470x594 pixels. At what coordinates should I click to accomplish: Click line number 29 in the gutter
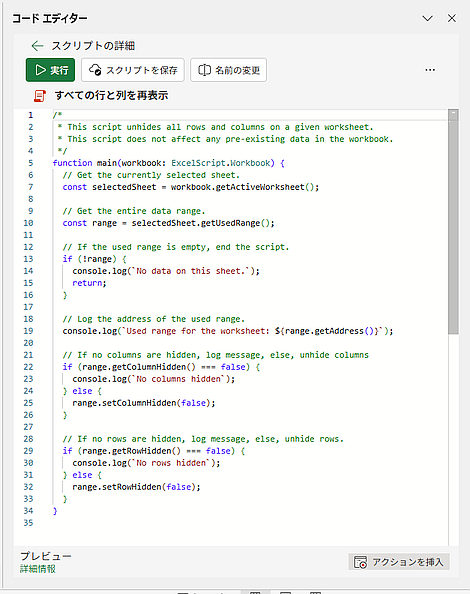(x=28, y=451)
